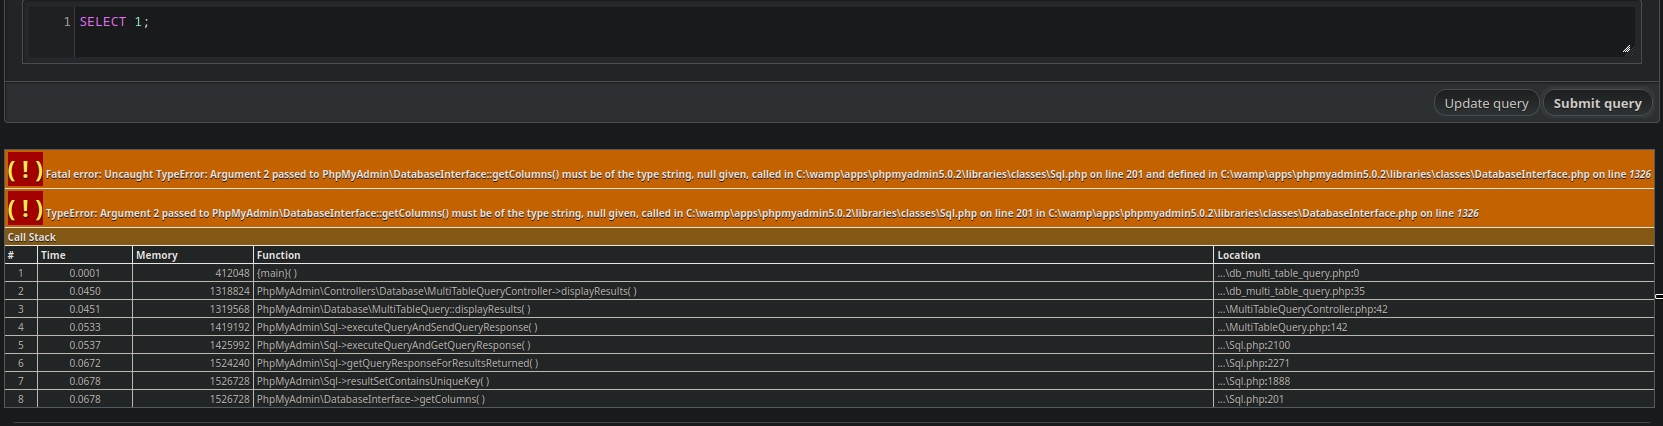
Task: Click the Fatal error warning icon
Action: pos(25,170)
